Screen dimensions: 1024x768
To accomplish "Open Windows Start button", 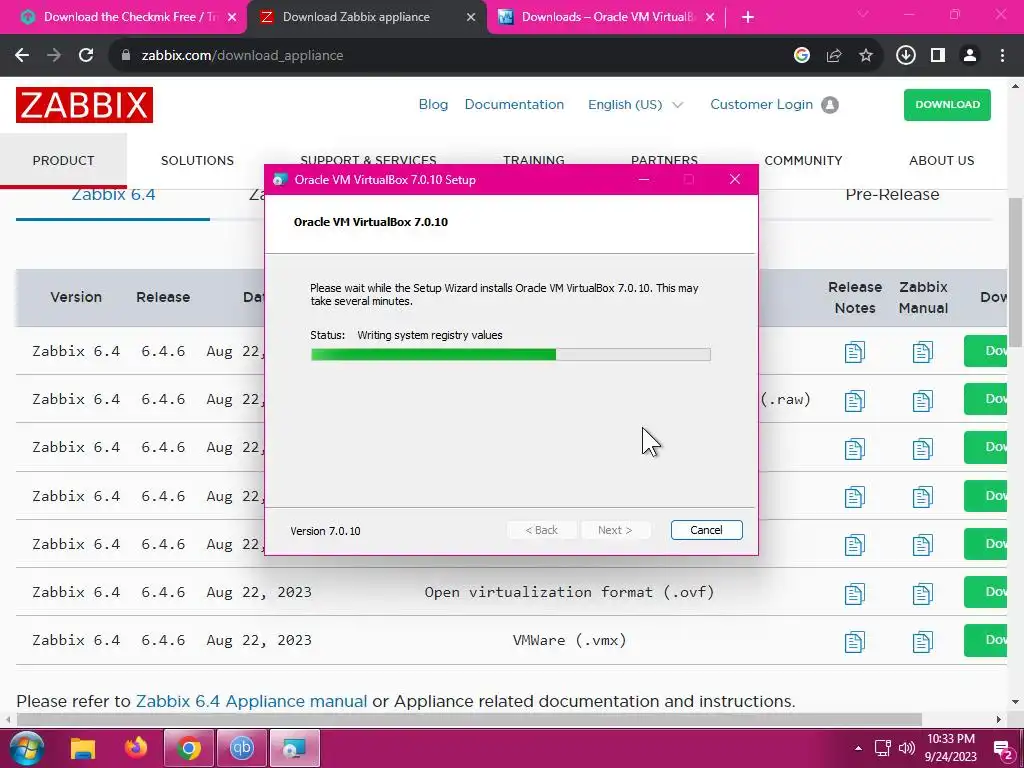I will click(26, 748).
